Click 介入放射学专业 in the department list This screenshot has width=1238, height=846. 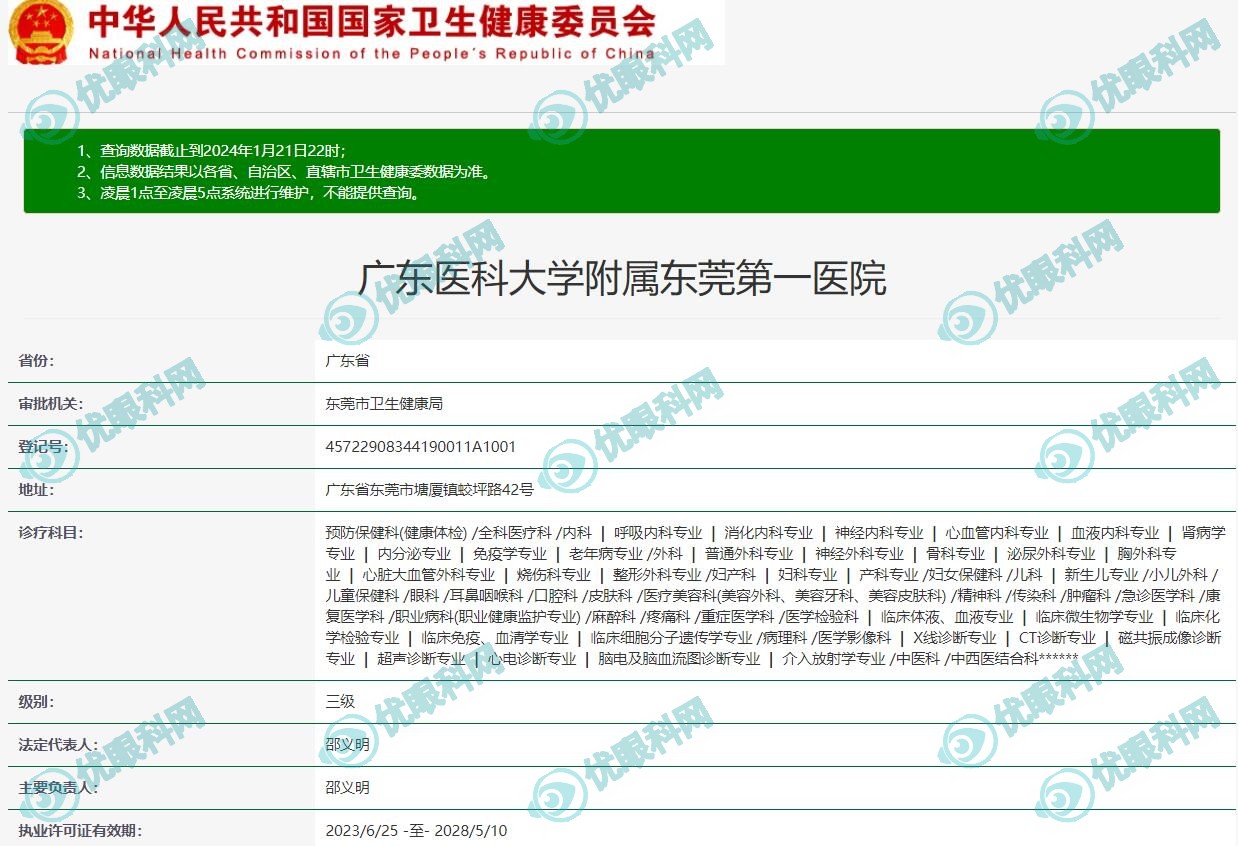833,659
